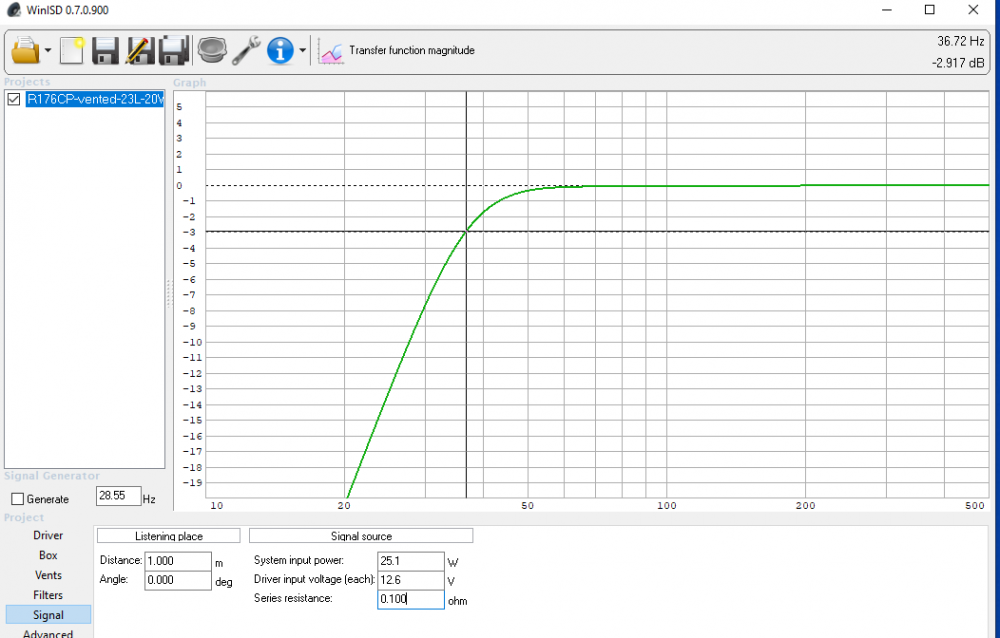Click the Open project folder icon

click(x=25, y=50)
